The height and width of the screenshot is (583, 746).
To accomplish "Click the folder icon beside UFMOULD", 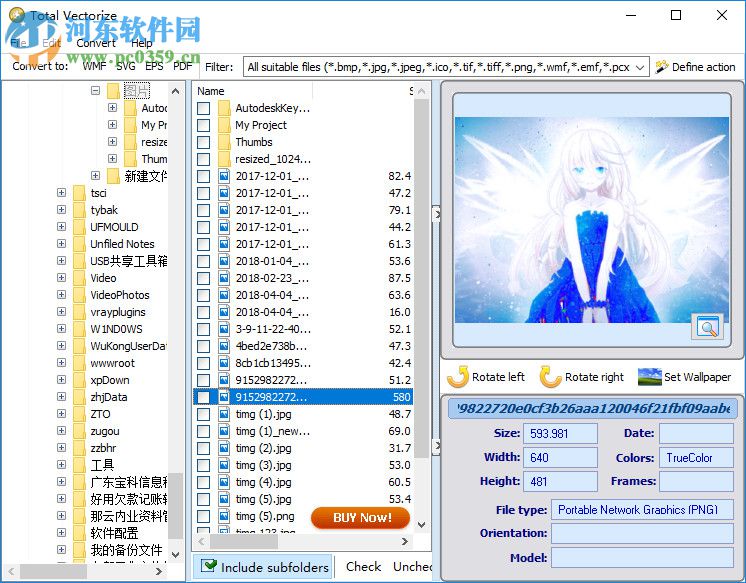I will pos(79,227).
